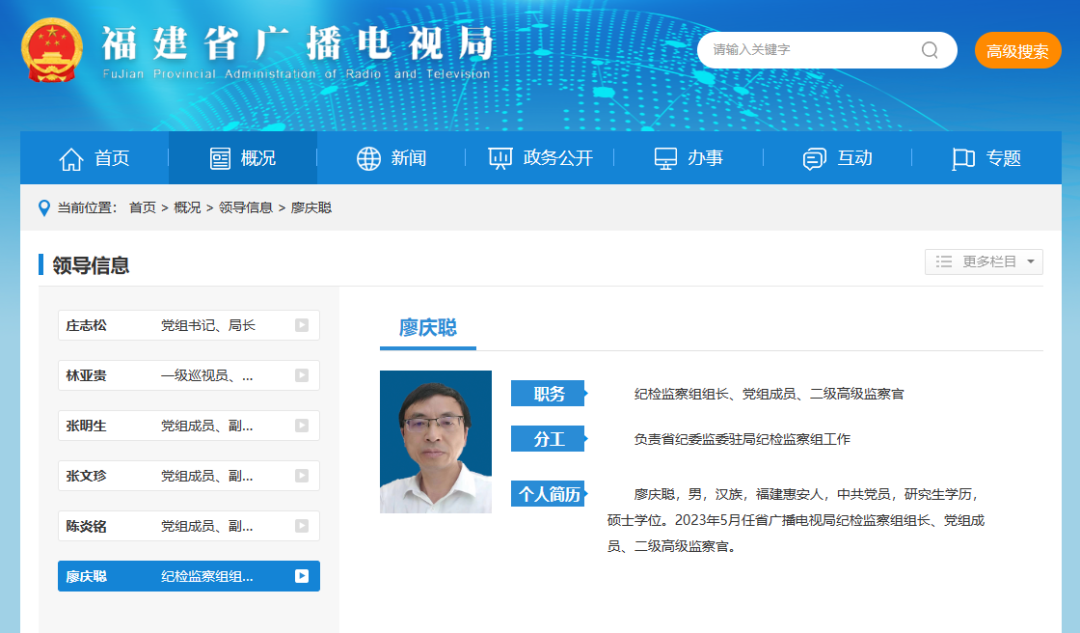Click the search magnifier icon
The height and width of the screenshot is (633, 1080).
point(930,50)
